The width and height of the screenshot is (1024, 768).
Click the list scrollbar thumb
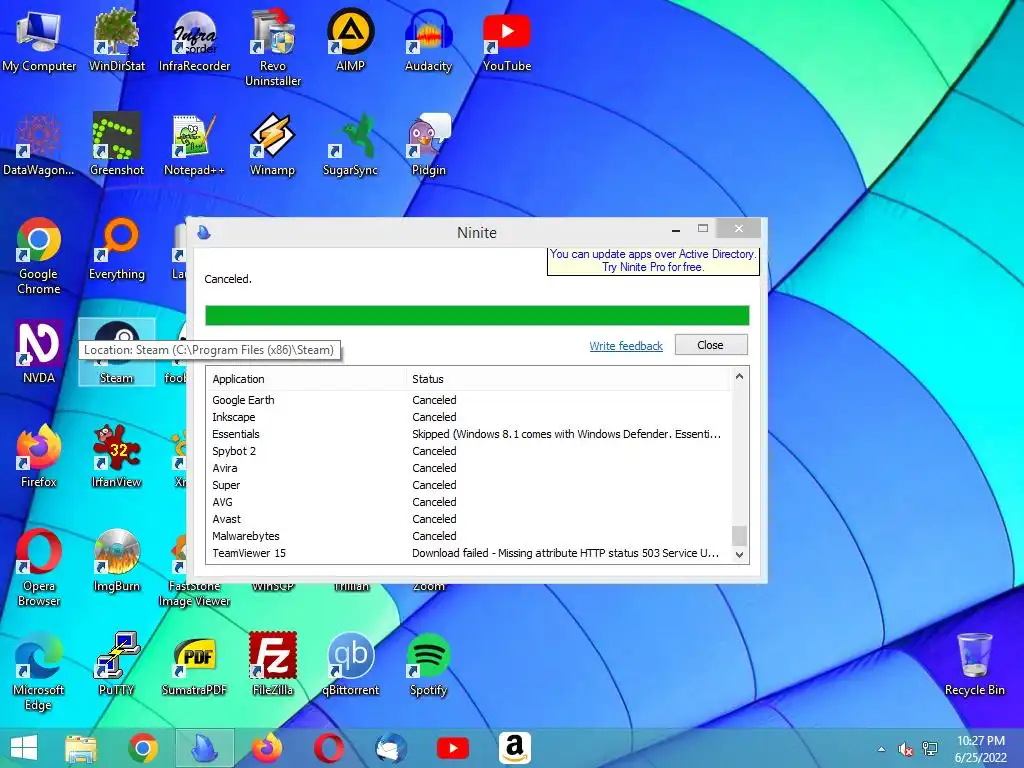(739, 536)
